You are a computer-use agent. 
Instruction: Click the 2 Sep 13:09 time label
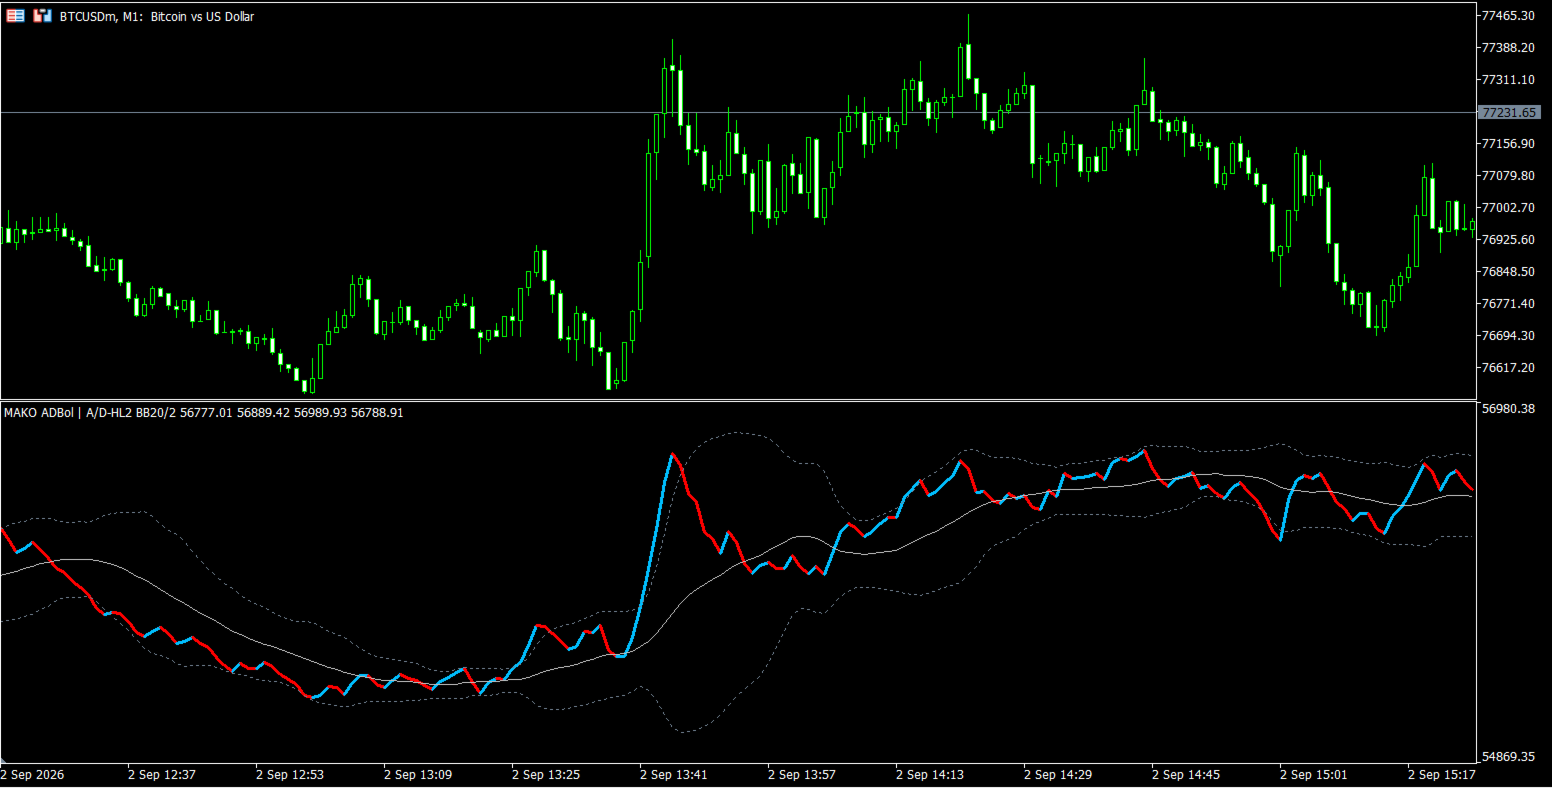coord(418,774)
